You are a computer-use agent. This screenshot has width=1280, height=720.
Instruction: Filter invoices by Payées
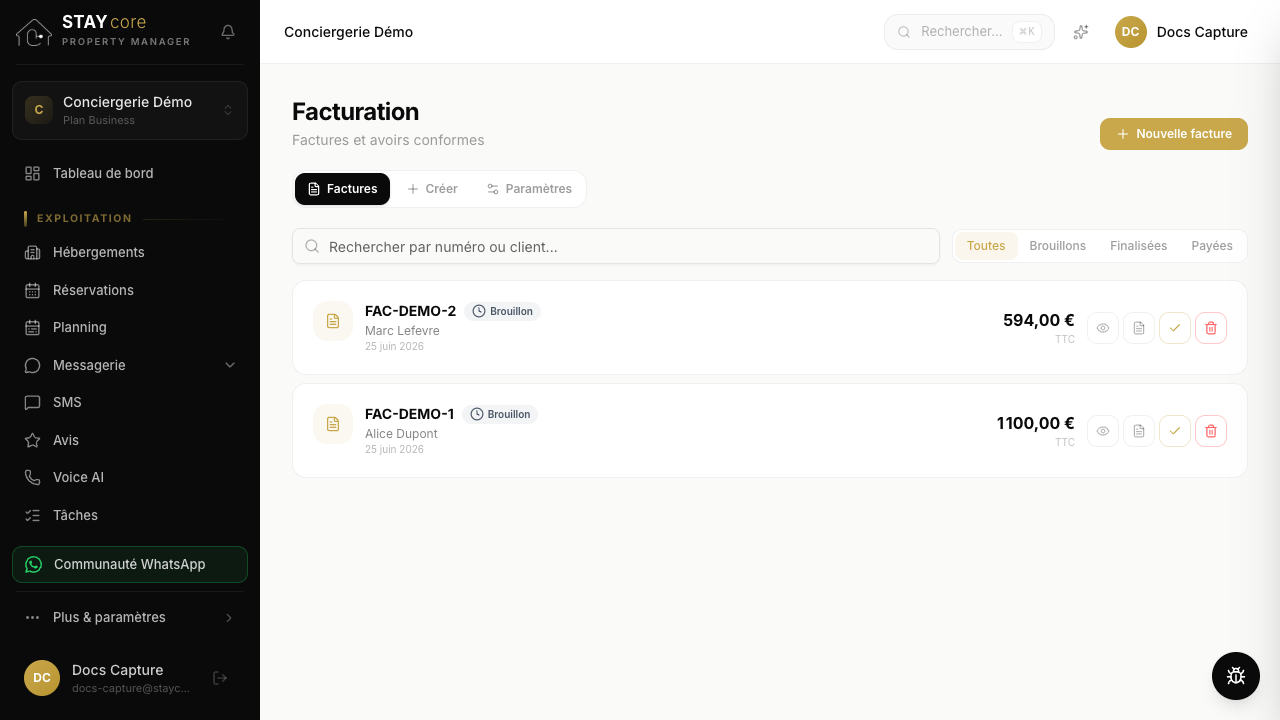pyautogui.click(x=1212, y=246)
